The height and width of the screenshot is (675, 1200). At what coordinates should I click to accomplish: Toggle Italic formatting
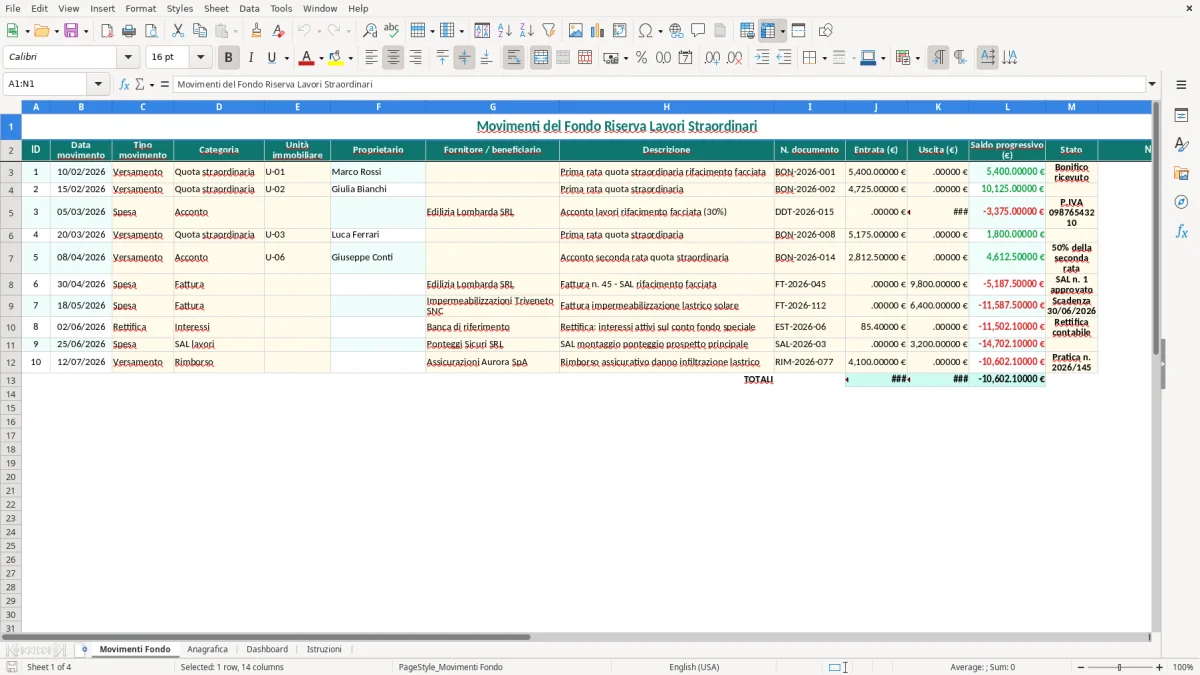tap(250, 58)
